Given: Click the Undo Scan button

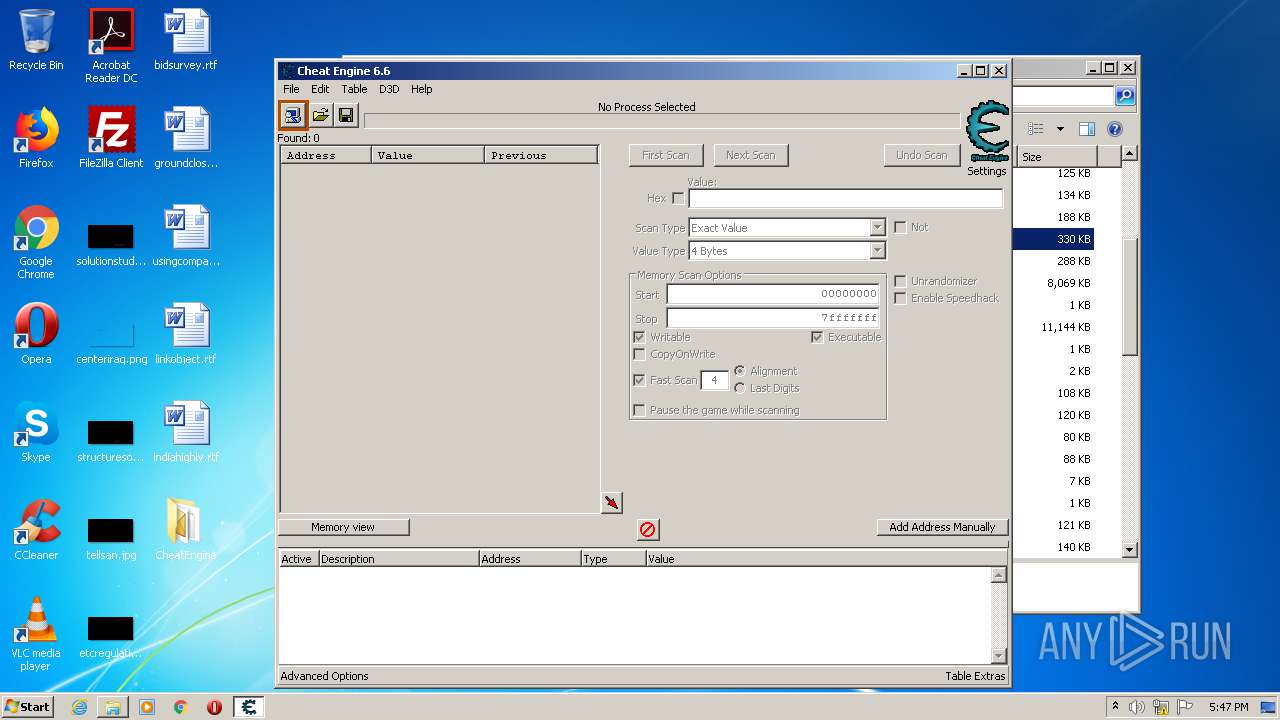Looking at the screenshot, I should [921, 155].
